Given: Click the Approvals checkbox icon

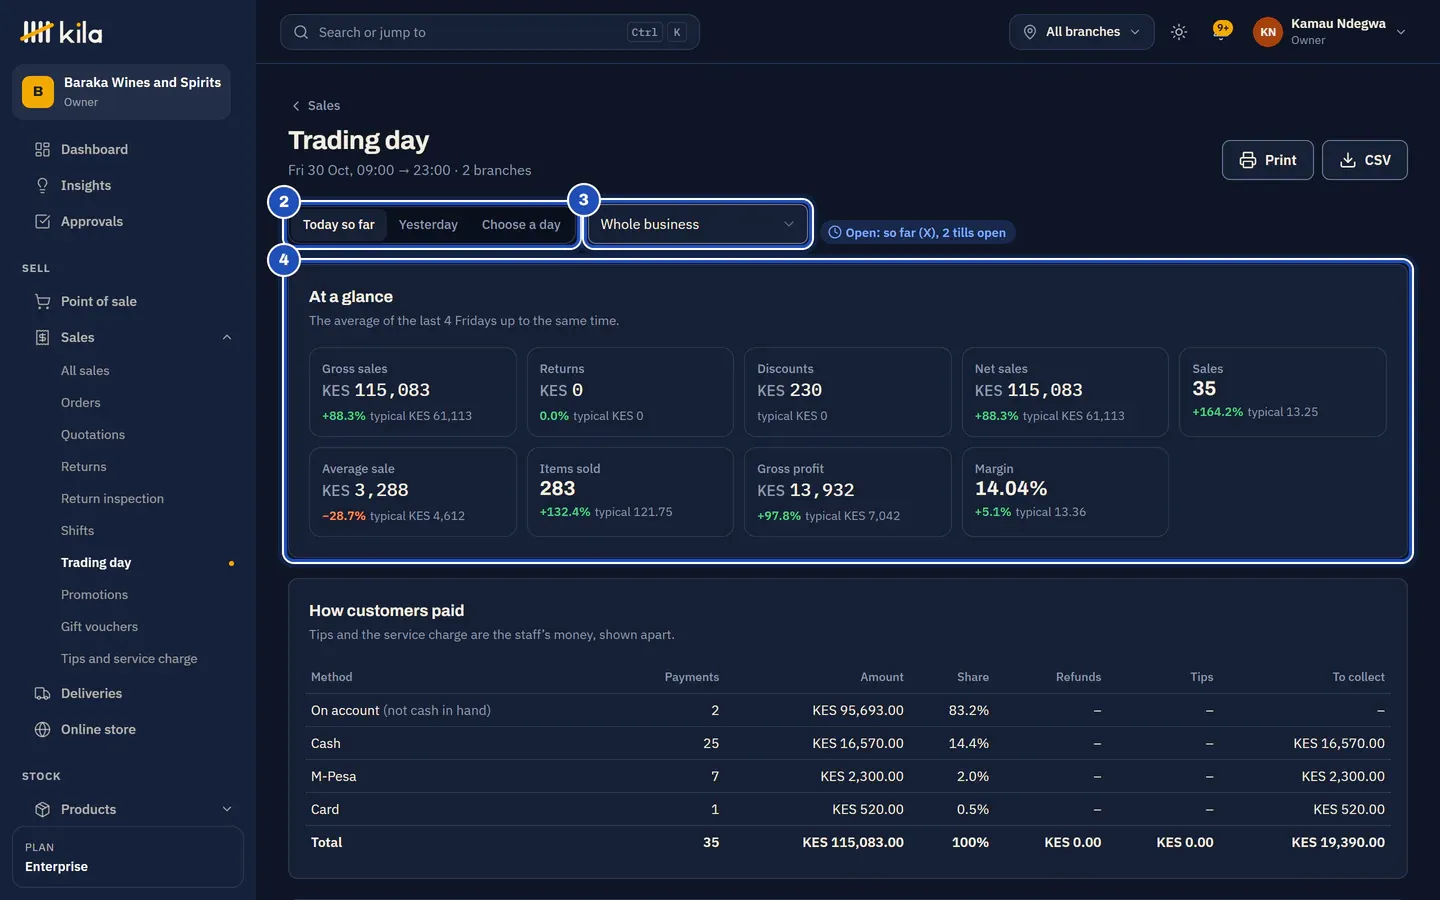Looking at the screenshot, I should coord(42,221).
